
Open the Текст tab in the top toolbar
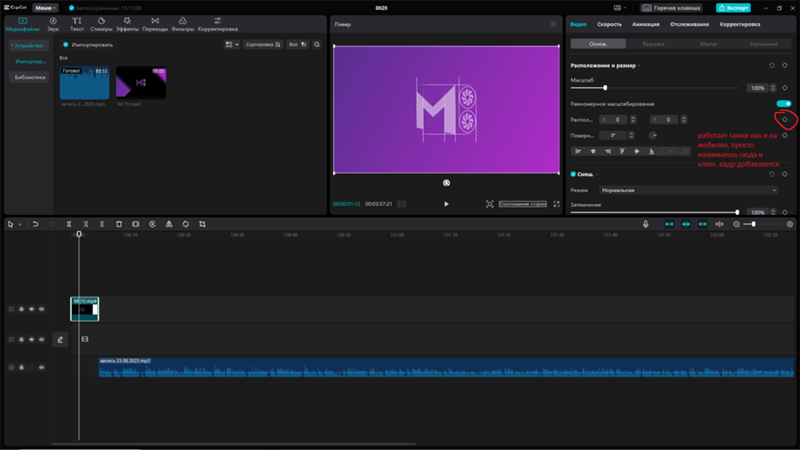point(77,24)
